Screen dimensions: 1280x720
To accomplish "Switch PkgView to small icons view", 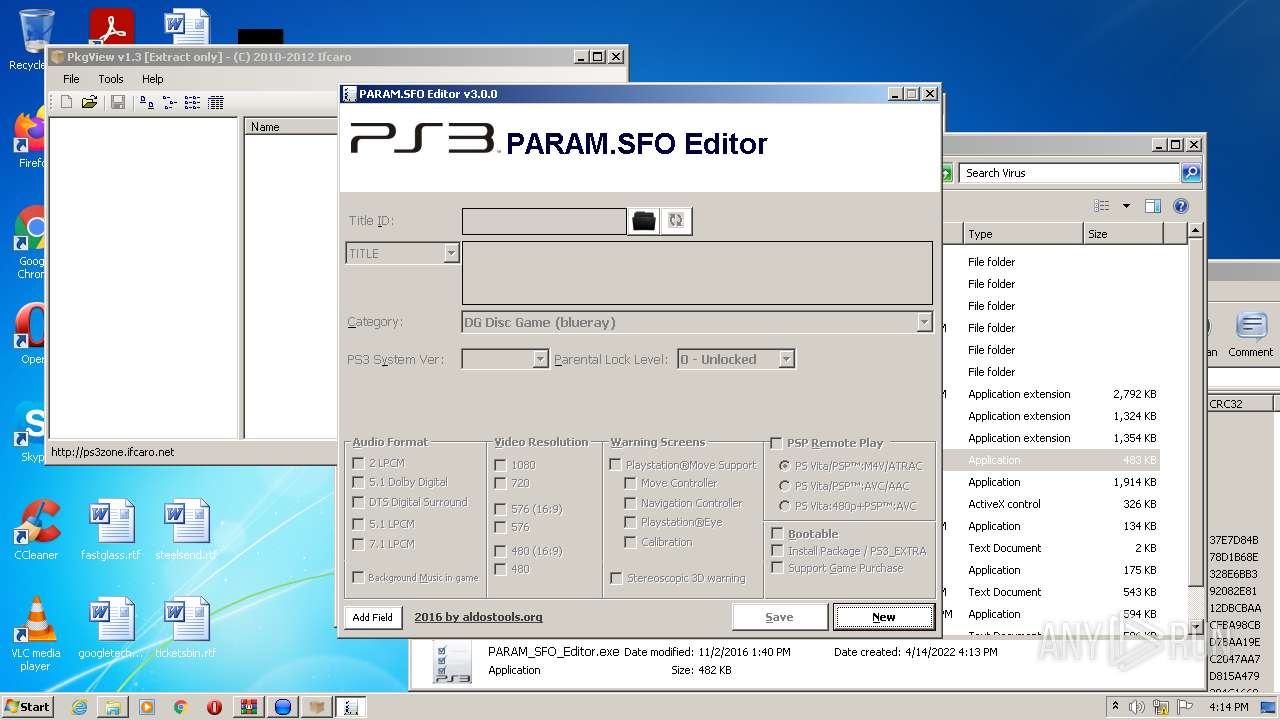I will pos(169,102).
